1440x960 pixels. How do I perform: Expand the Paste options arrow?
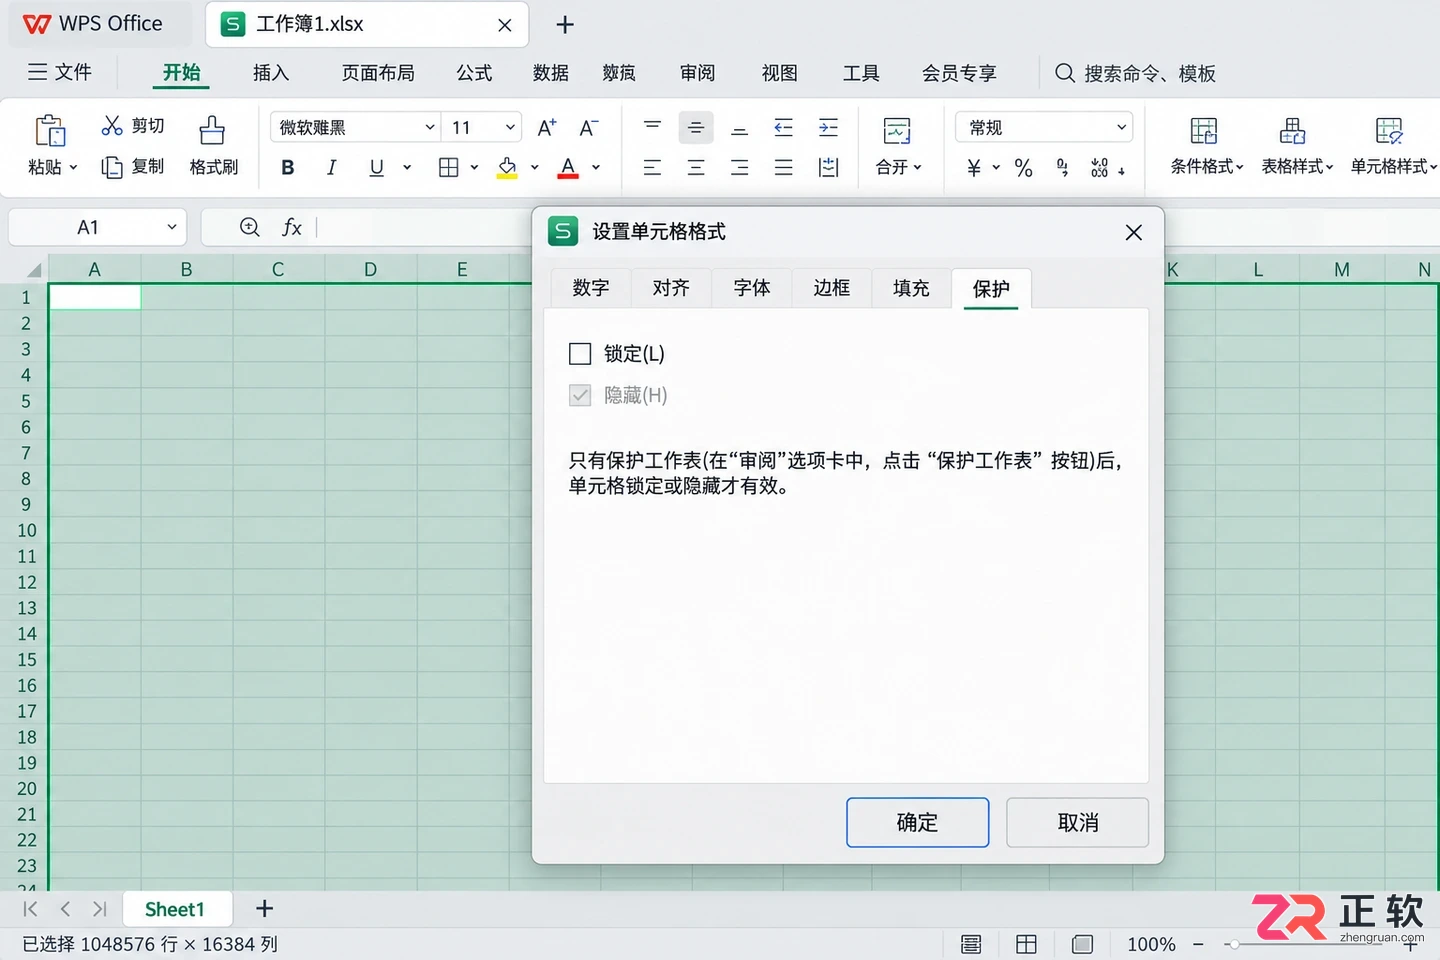pos(73,167)
